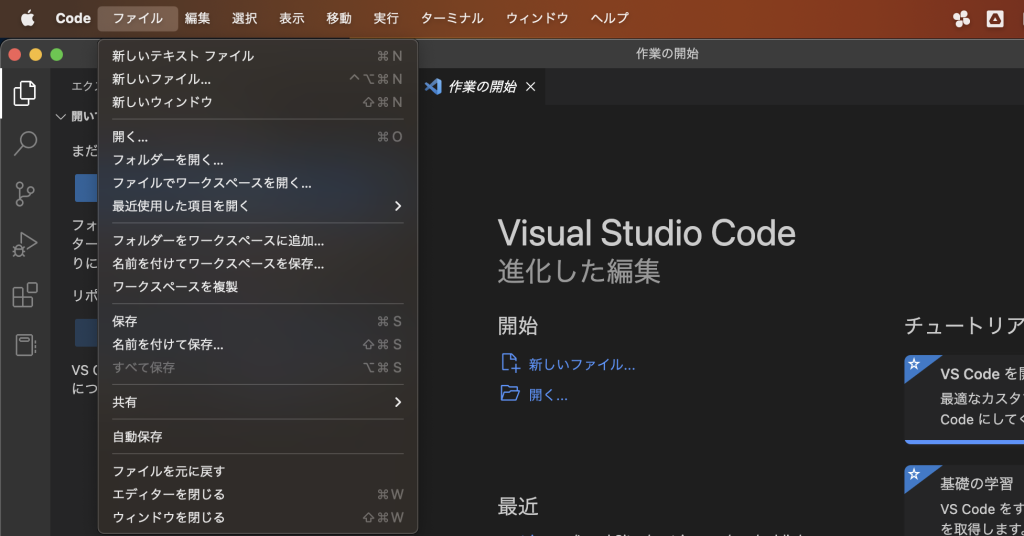The width and height of the screenshot is (1024, 536).
Task: Choose 名前を付けてワークスペースを保存... item
Action: point(257,264)
